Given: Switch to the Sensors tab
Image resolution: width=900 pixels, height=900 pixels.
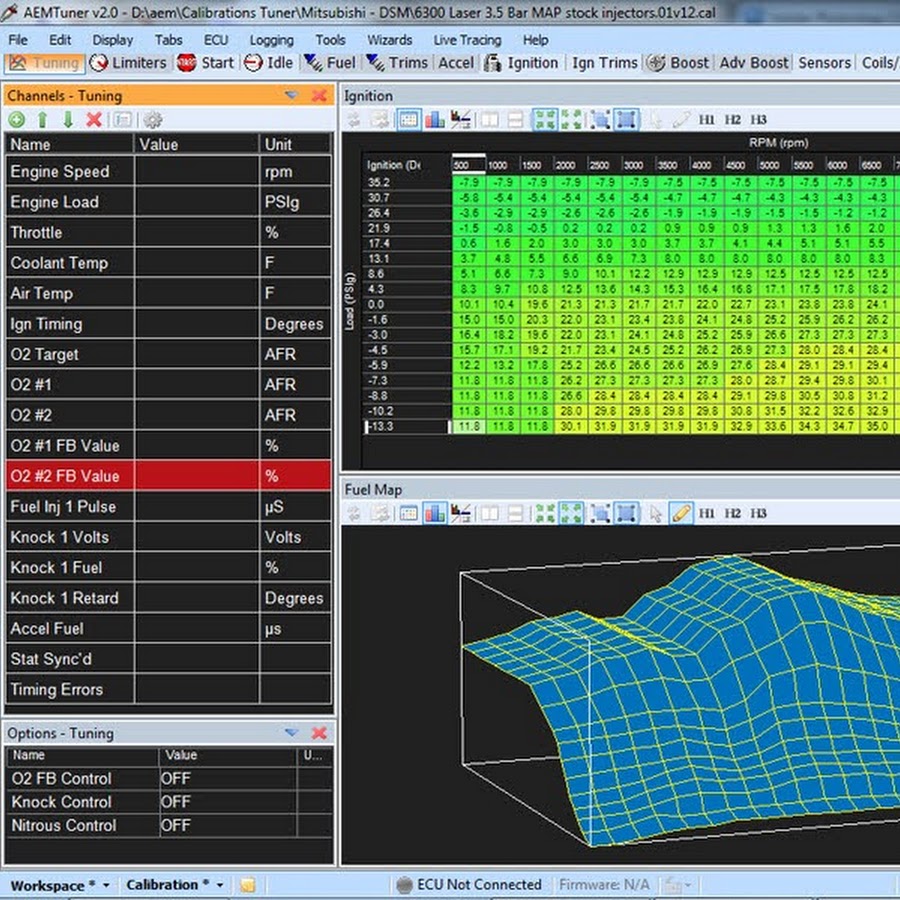Looking at the screenshot, I should coord(824,63).
